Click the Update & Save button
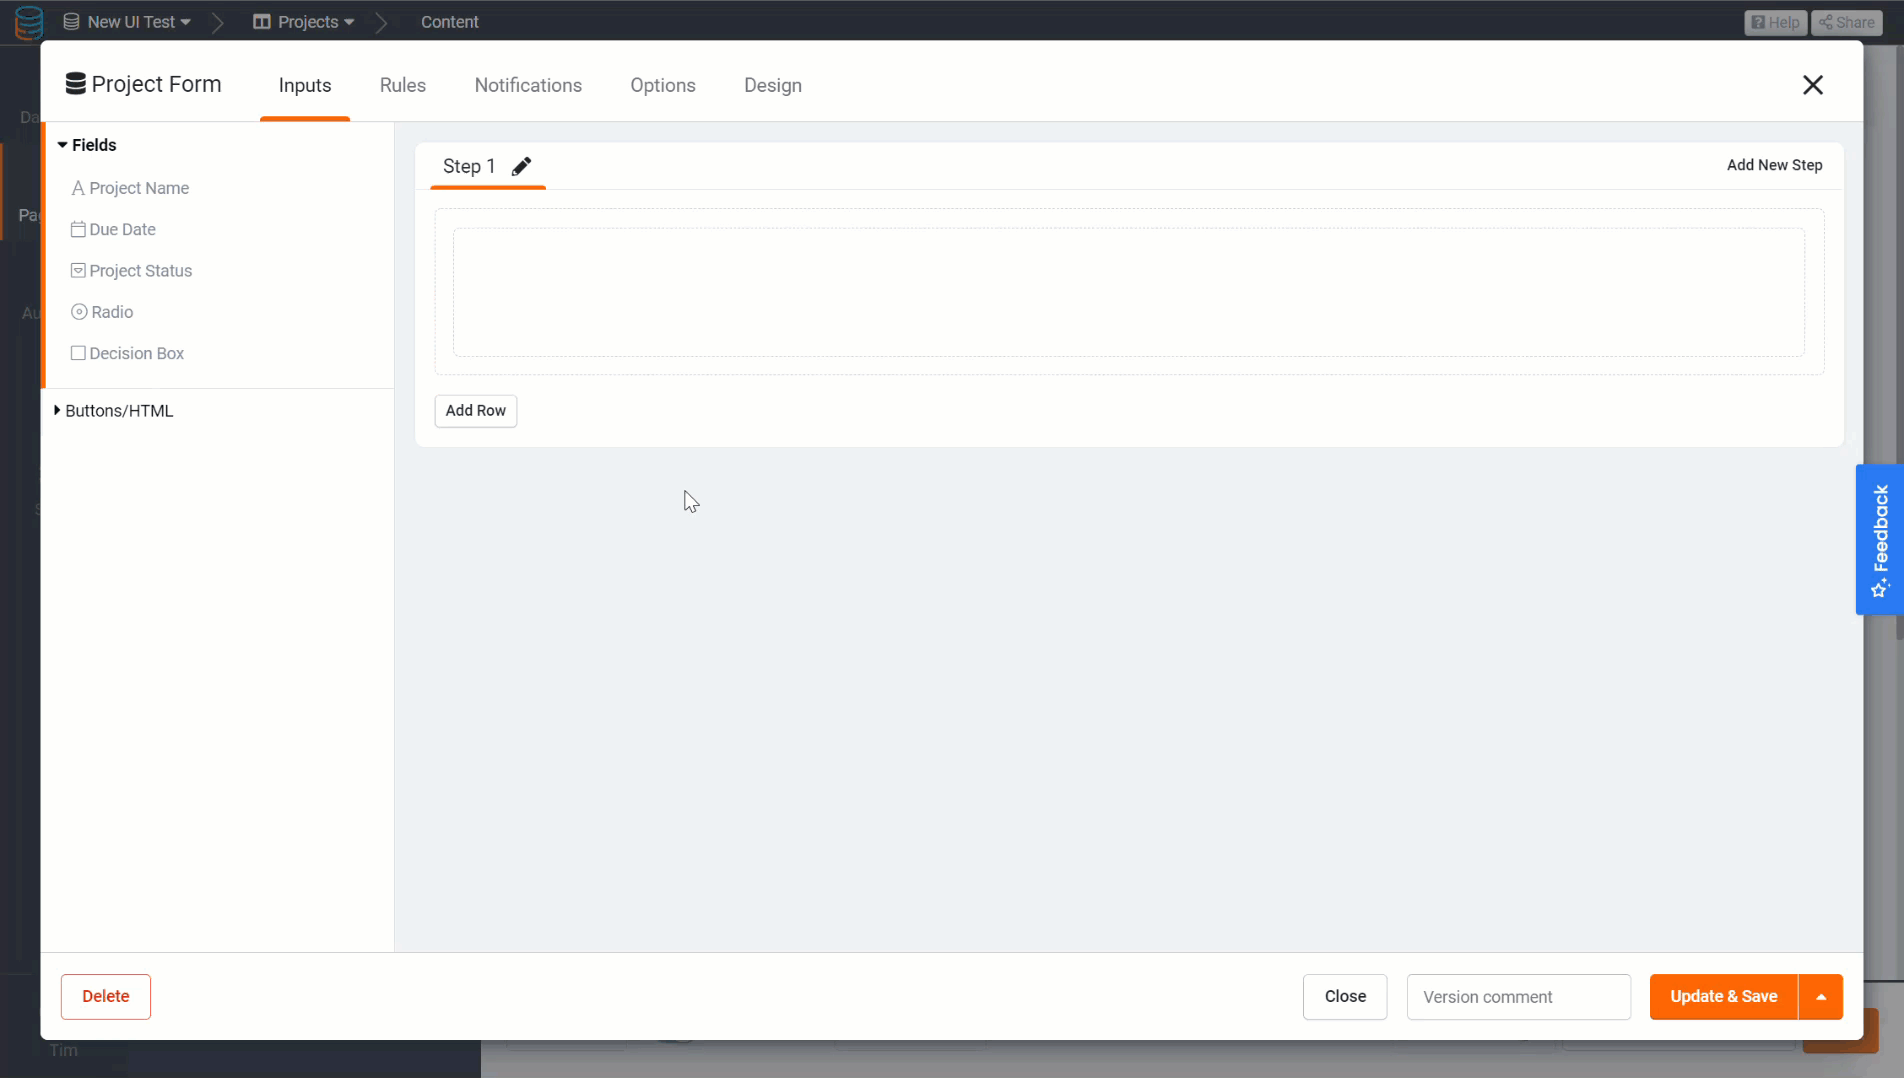This screenshot has width=1904, height=1078. [1724, 997]
